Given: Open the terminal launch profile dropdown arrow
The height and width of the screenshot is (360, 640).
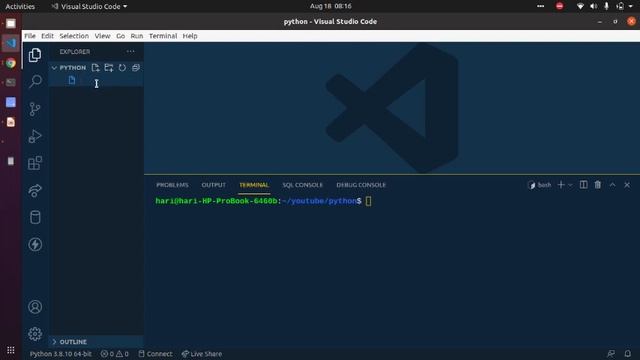Looking at the screenshot, I should click(570, 185).
